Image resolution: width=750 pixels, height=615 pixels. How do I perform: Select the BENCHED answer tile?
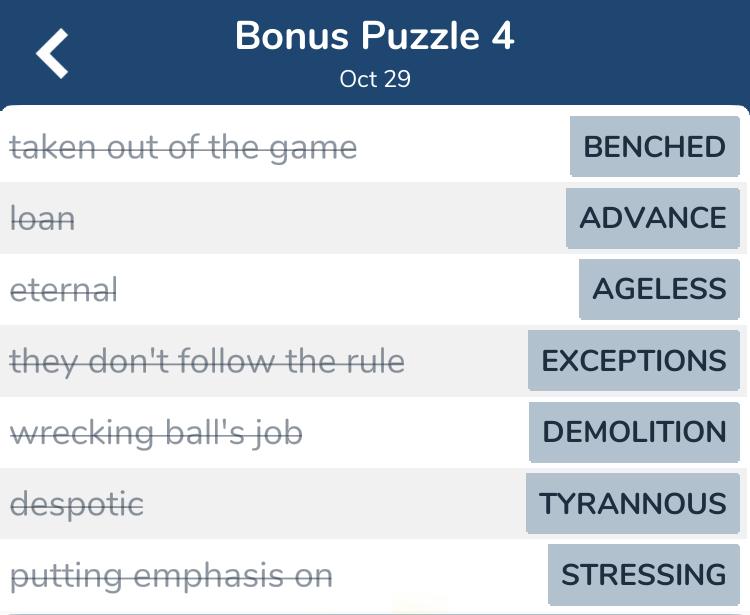(x=655, y=146)
